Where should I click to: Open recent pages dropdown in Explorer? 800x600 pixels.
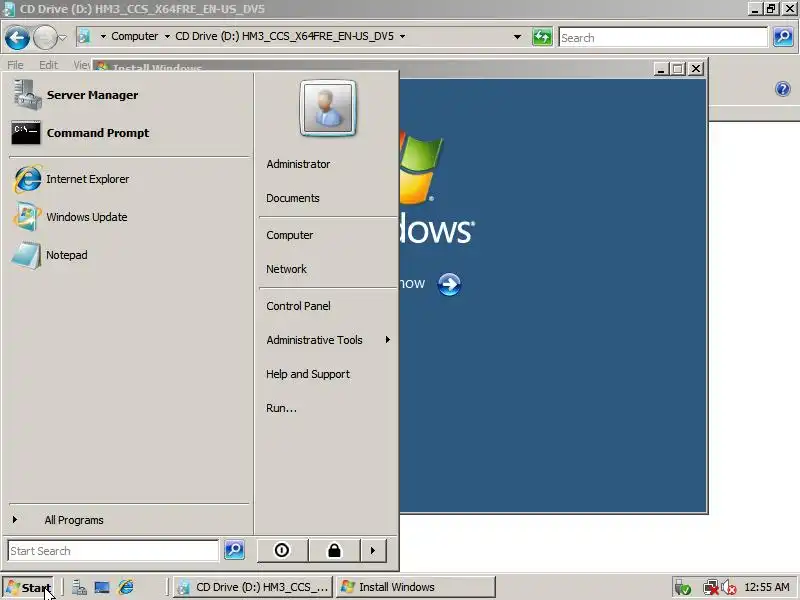[x=62, y=37]
